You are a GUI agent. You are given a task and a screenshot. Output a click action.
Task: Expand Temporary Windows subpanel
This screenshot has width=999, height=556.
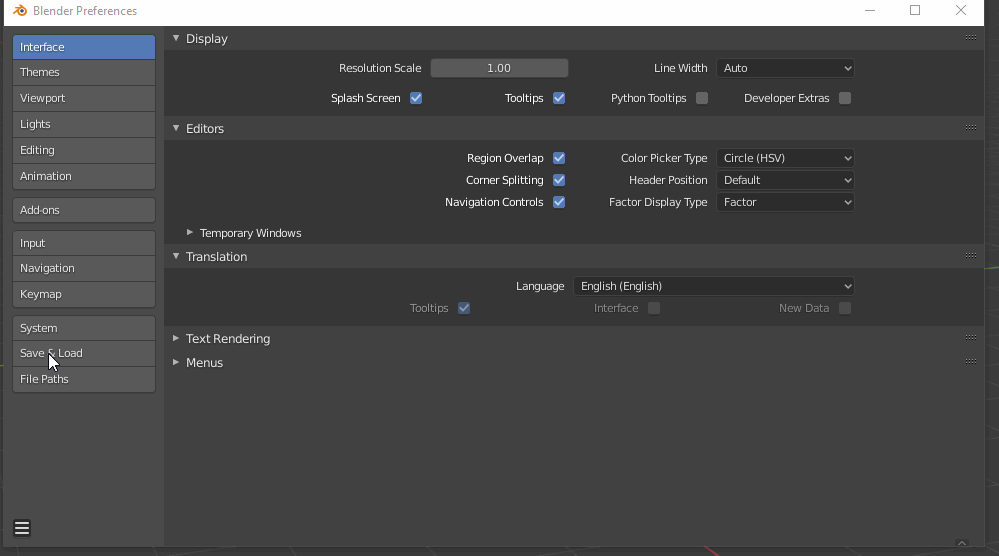point(190,232)
